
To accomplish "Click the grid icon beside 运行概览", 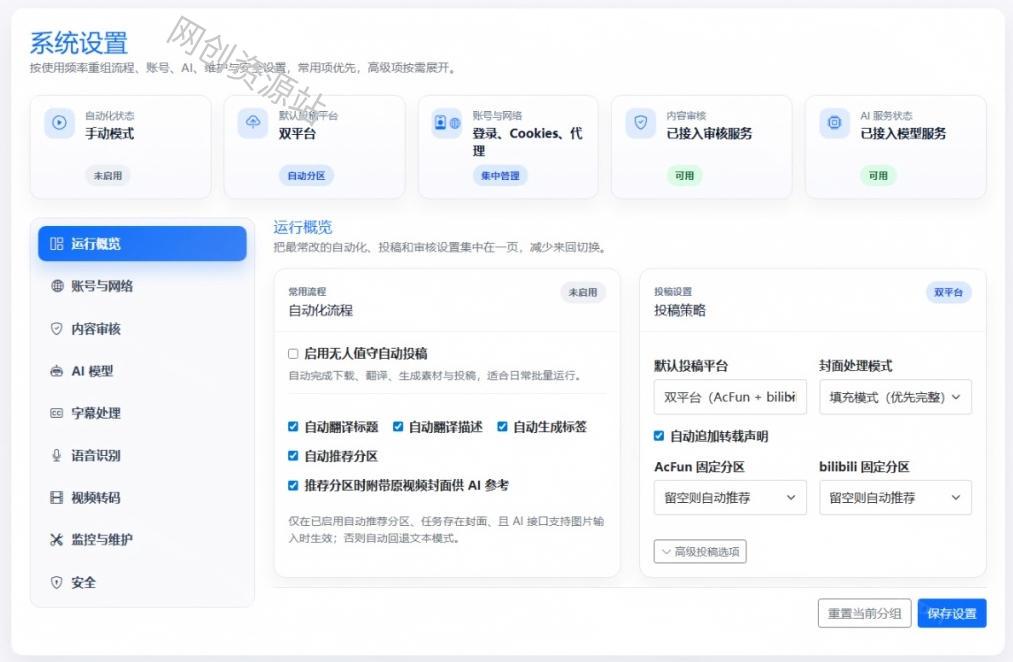I will coord(57,243).
